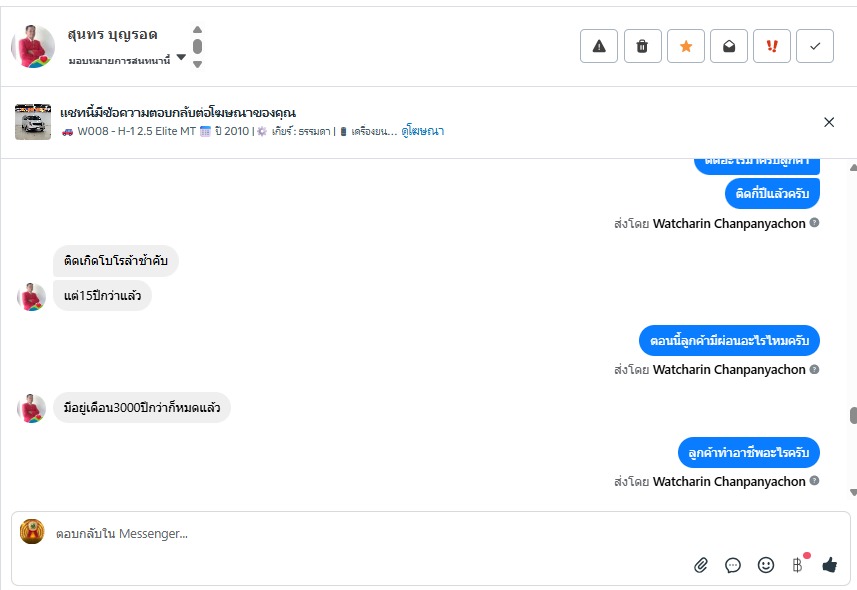Mark conversation done with checkmark button
Image resolution: width=857 pixels, height=590 pixels.
[815, 46]
